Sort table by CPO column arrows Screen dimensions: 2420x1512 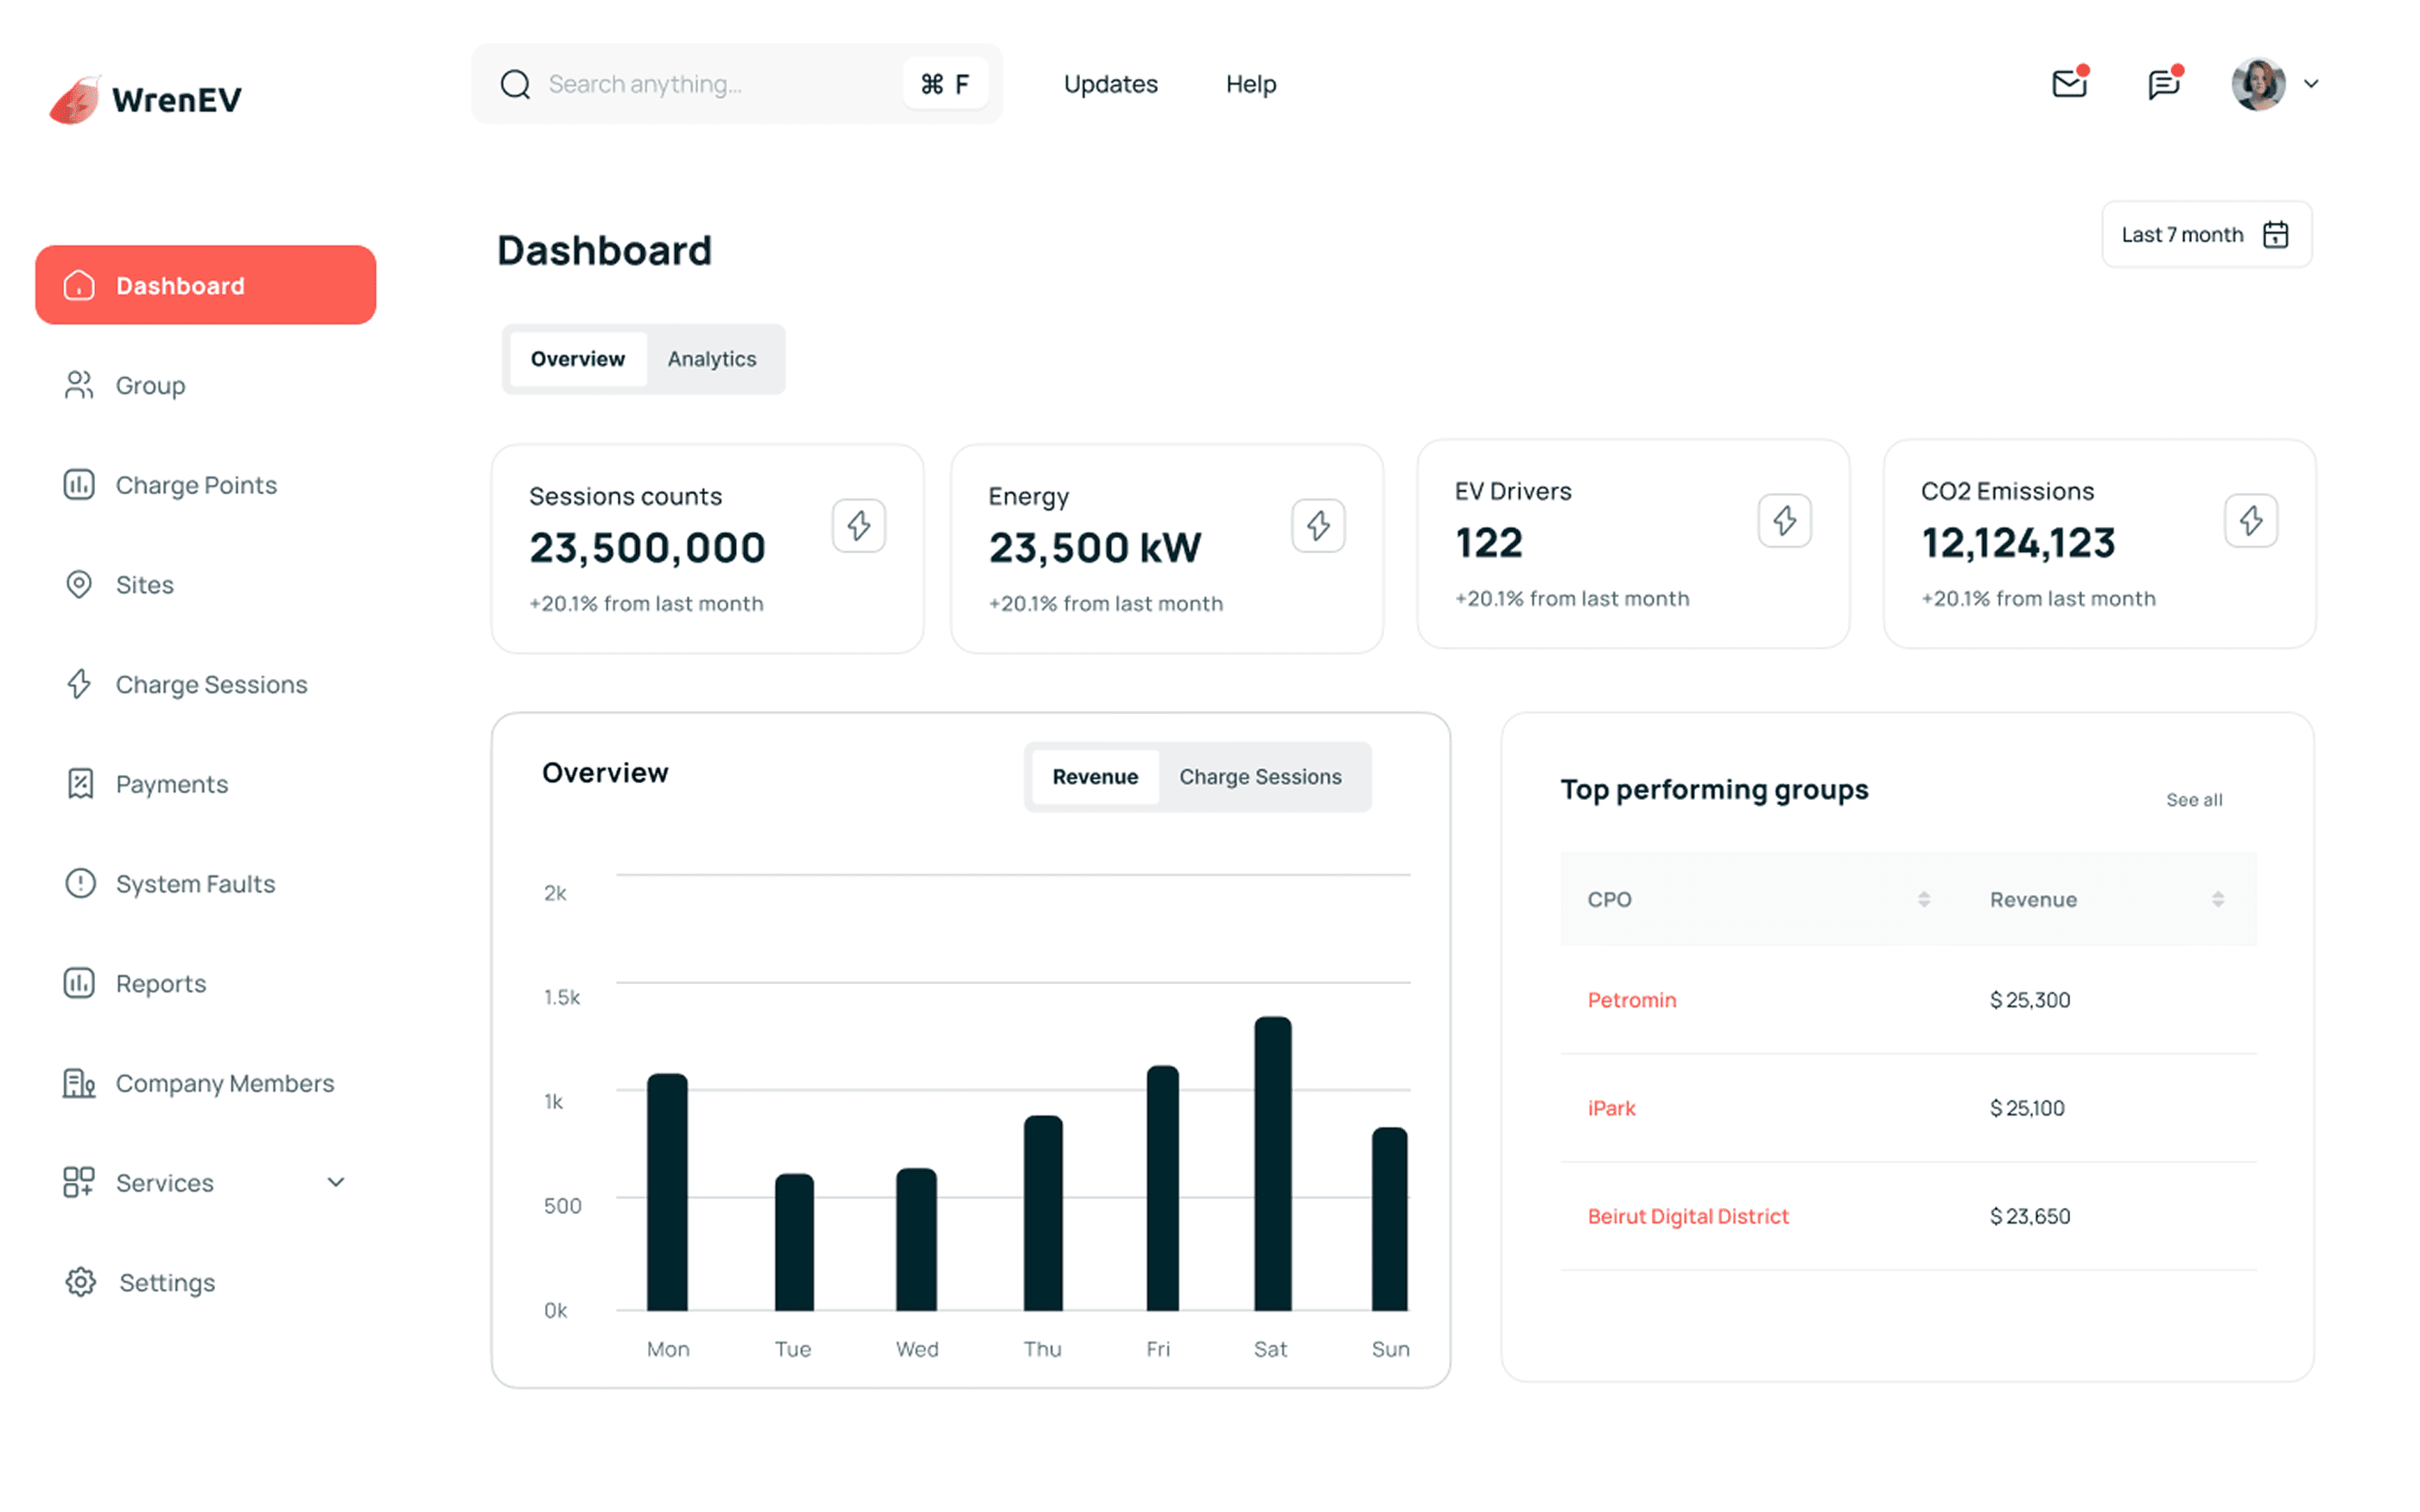pyautogui.click(x=1924, y=899)
